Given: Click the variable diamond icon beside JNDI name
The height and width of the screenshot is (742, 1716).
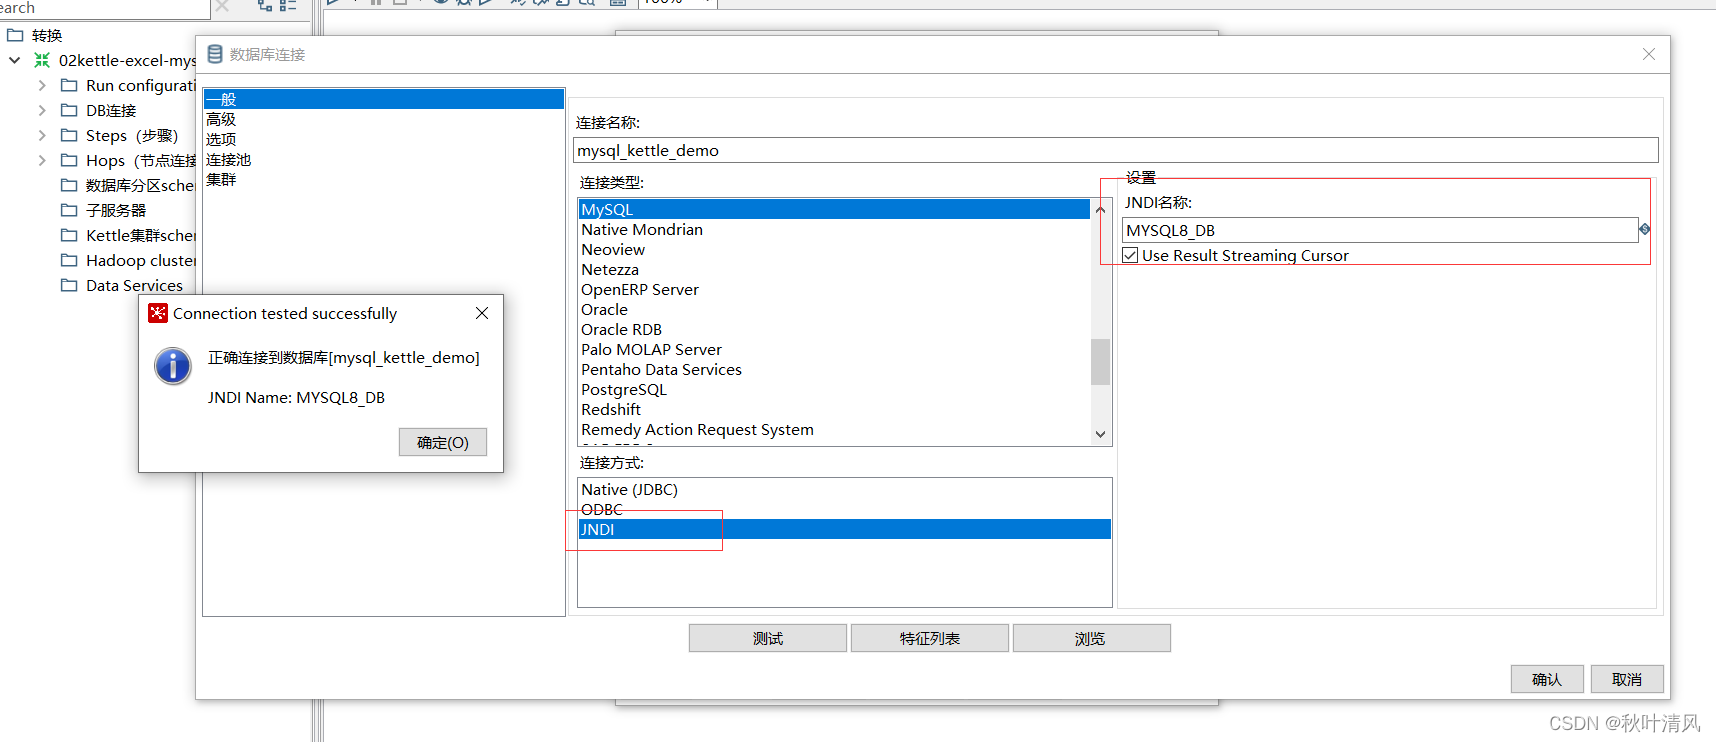Looking at the screenshot, I should tap(1644, 230).
